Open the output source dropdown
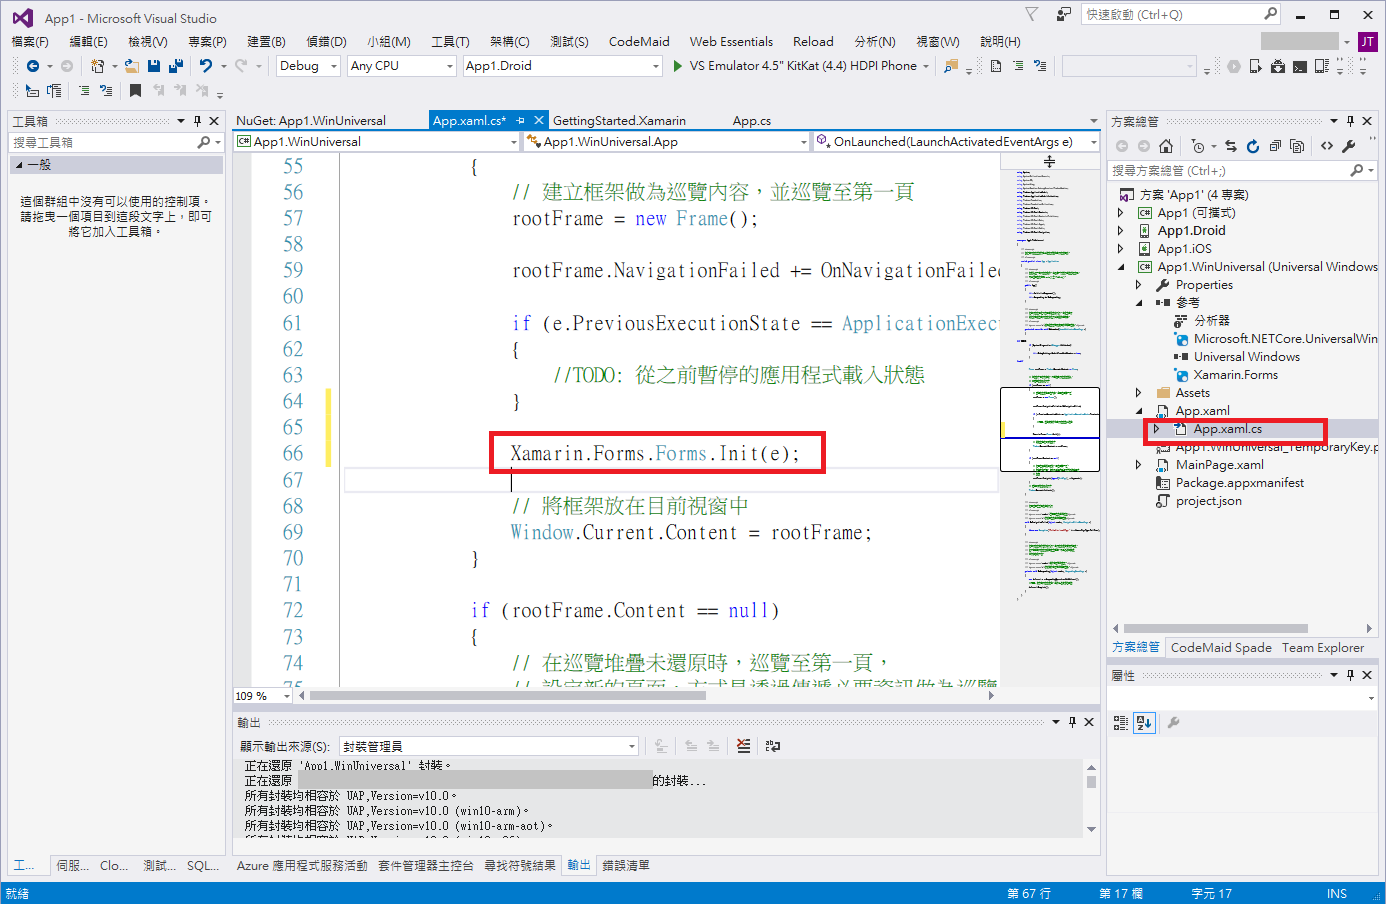The height and width of the screenshot is (904, 1386). pyautogui.click(x=488, y=746)
